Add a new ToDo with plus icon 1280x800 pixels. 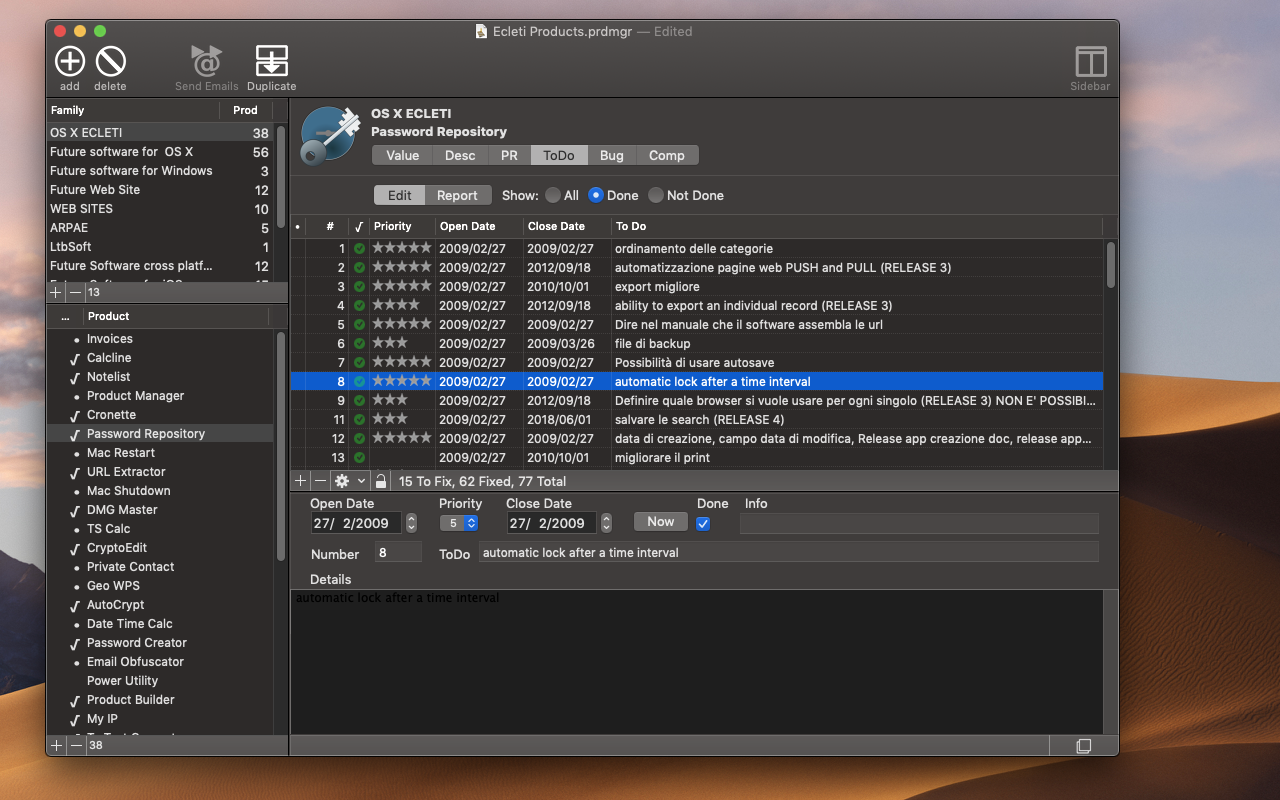click(301, 481)
